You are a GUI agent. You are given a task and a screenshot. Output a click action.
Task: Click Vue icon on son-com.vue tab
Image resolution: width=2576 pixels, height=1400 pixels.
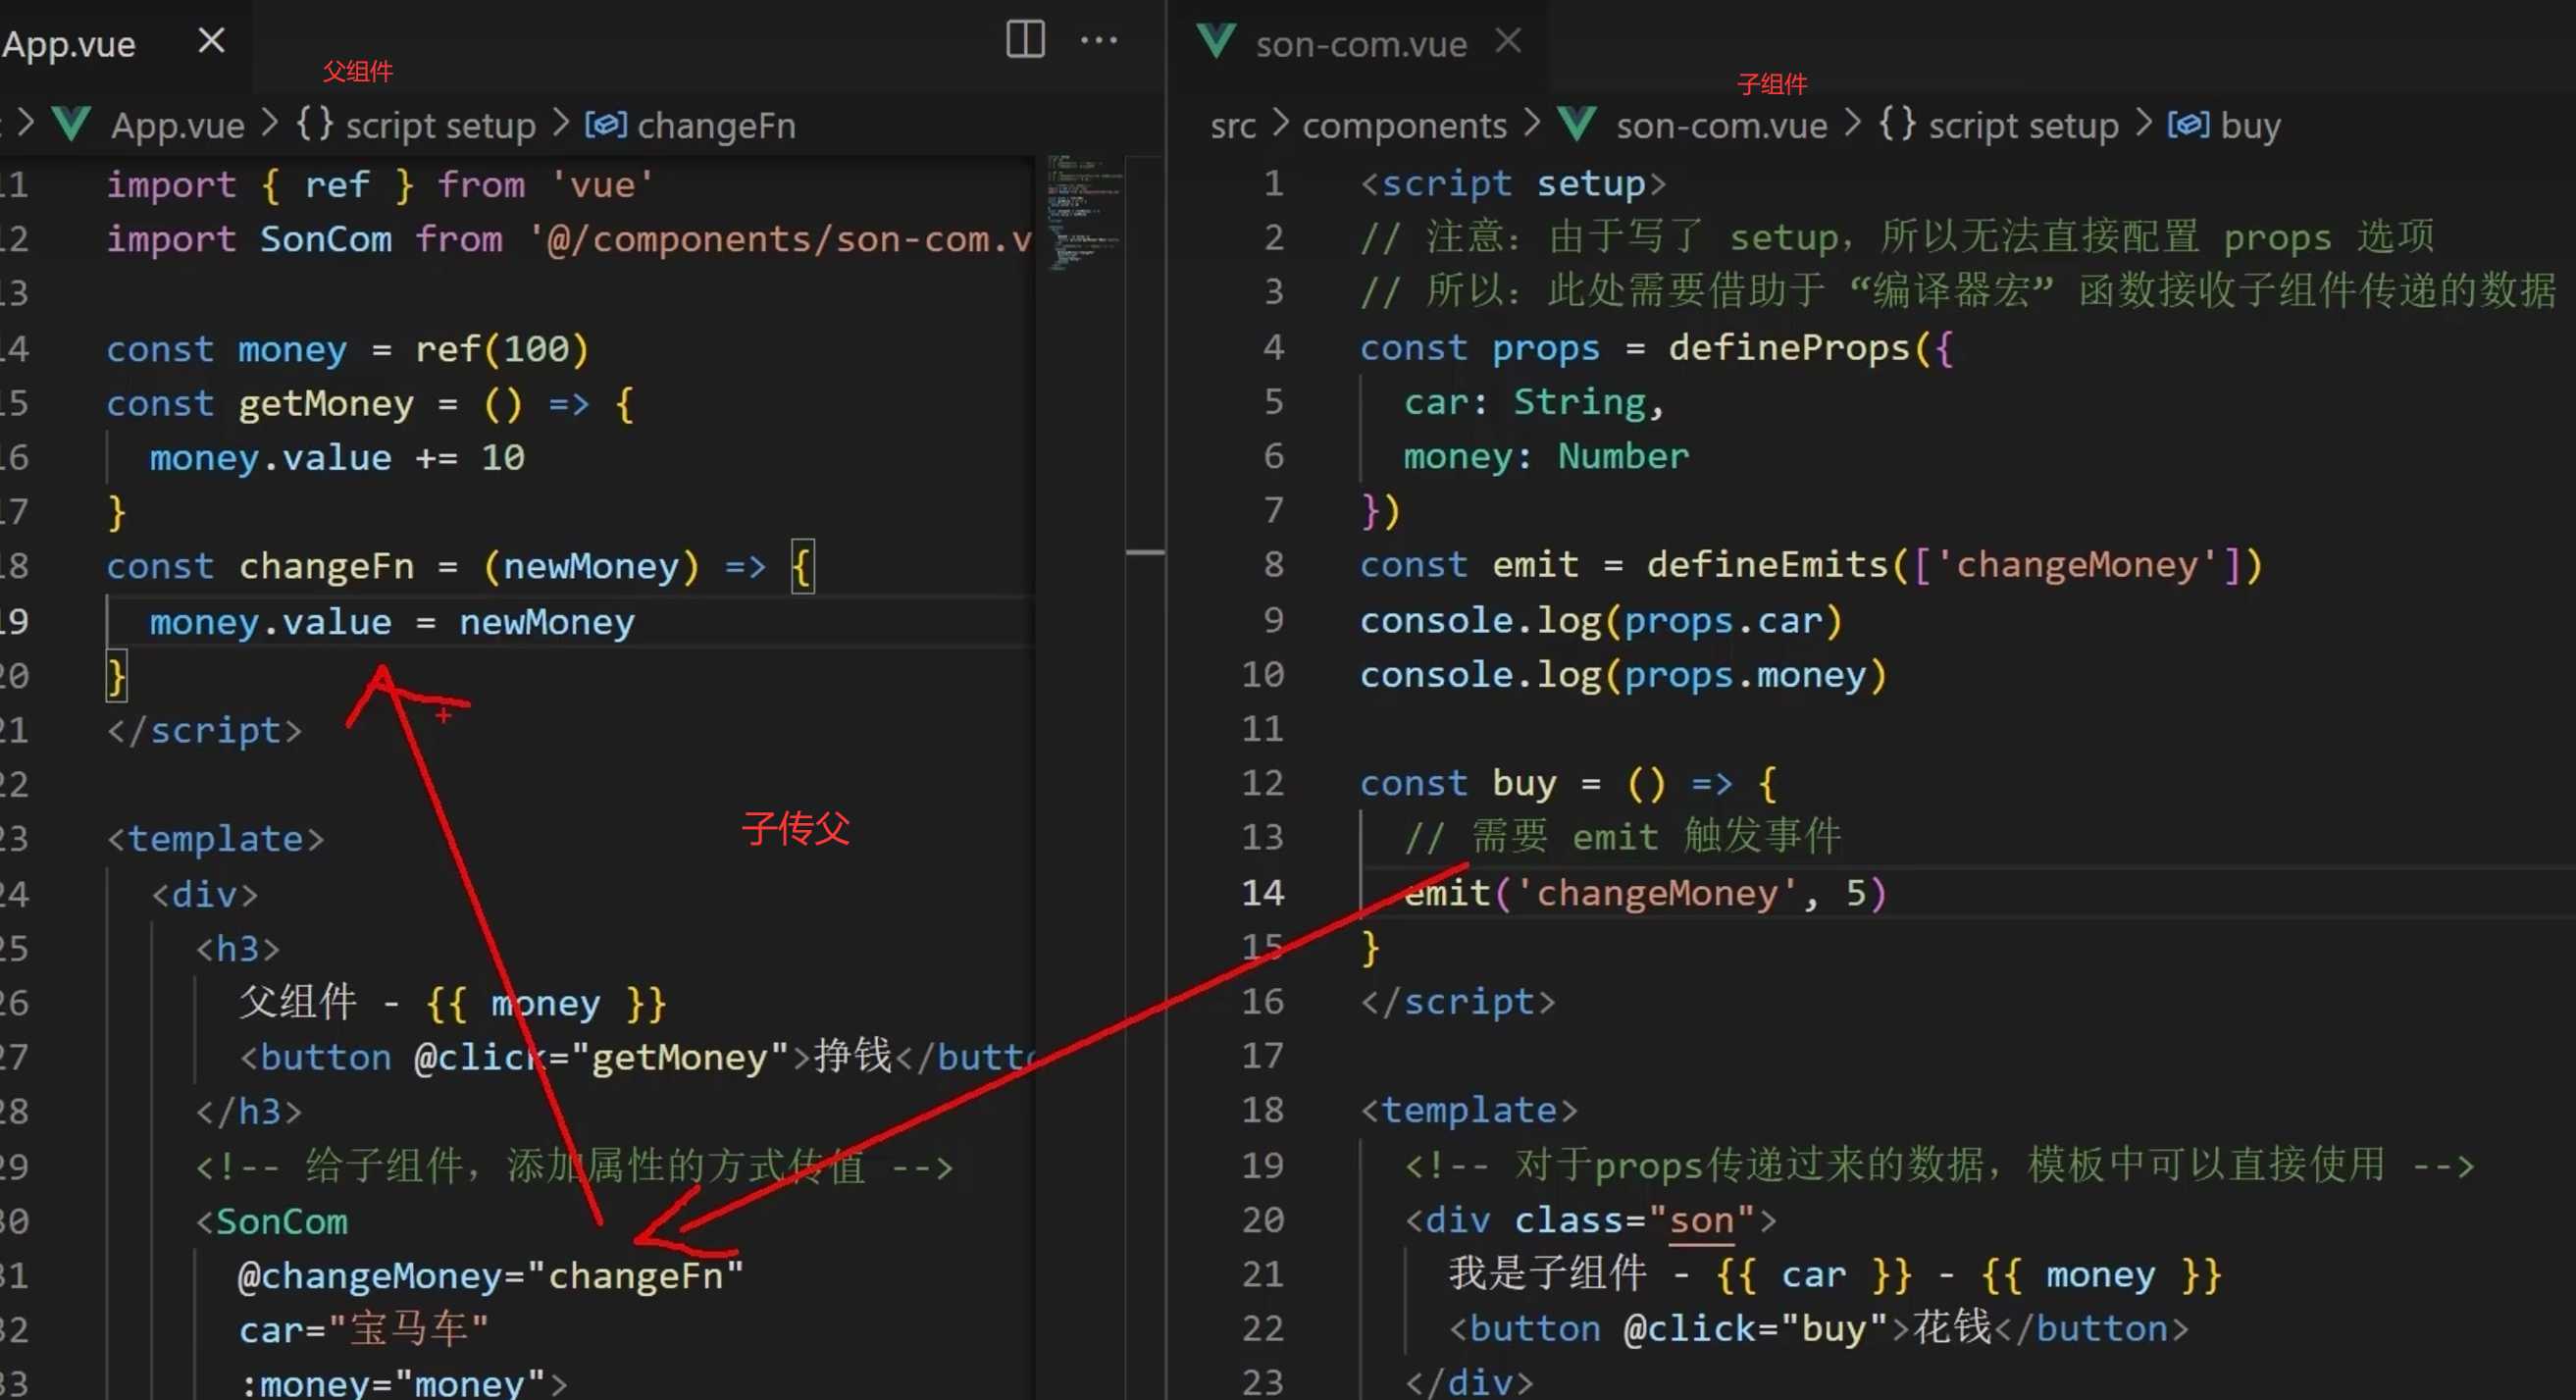tap(1217, 42)
